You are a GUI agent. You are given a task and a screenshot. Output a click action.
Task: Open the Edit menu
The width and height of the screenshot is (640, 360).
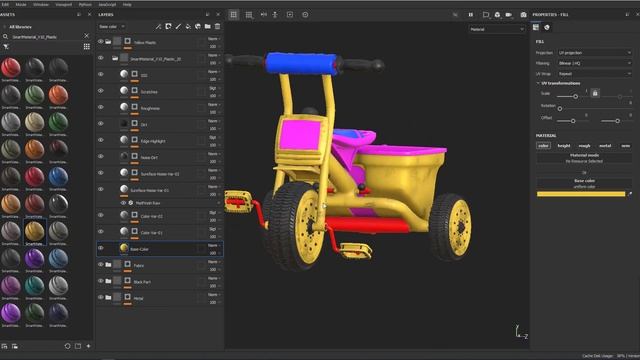(x=5, y=4)
